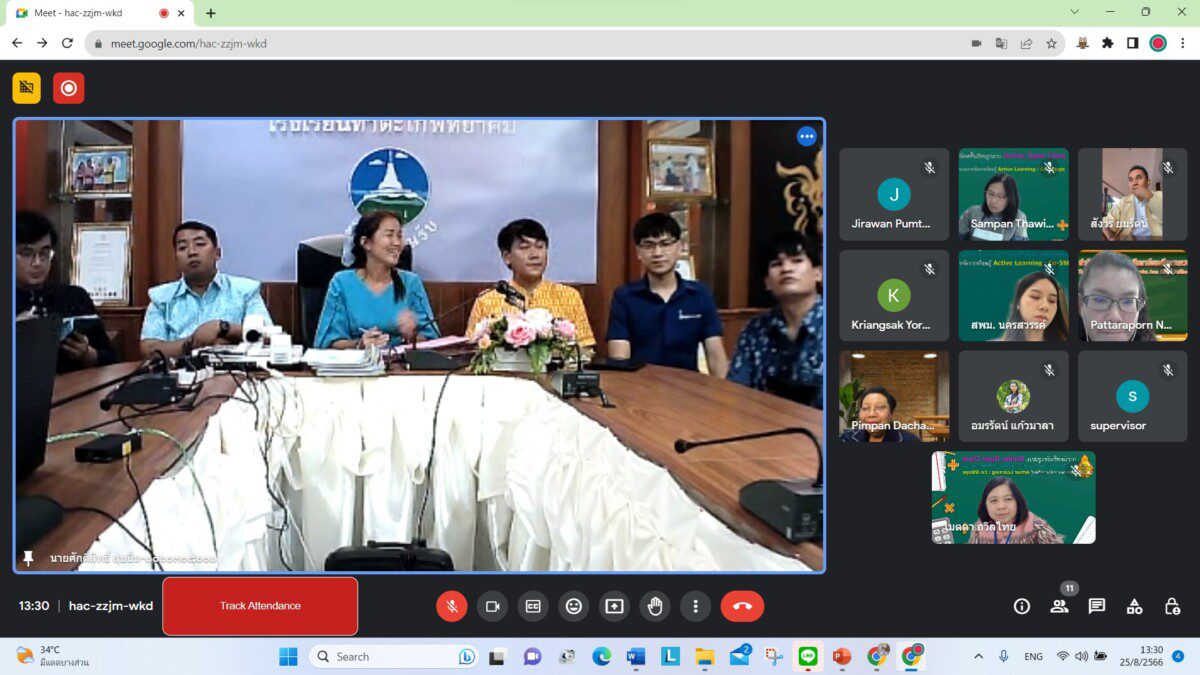This screenshot has height=675, width=1200.
Task: Open Word from the taskbar
Action: click(635, 656)
